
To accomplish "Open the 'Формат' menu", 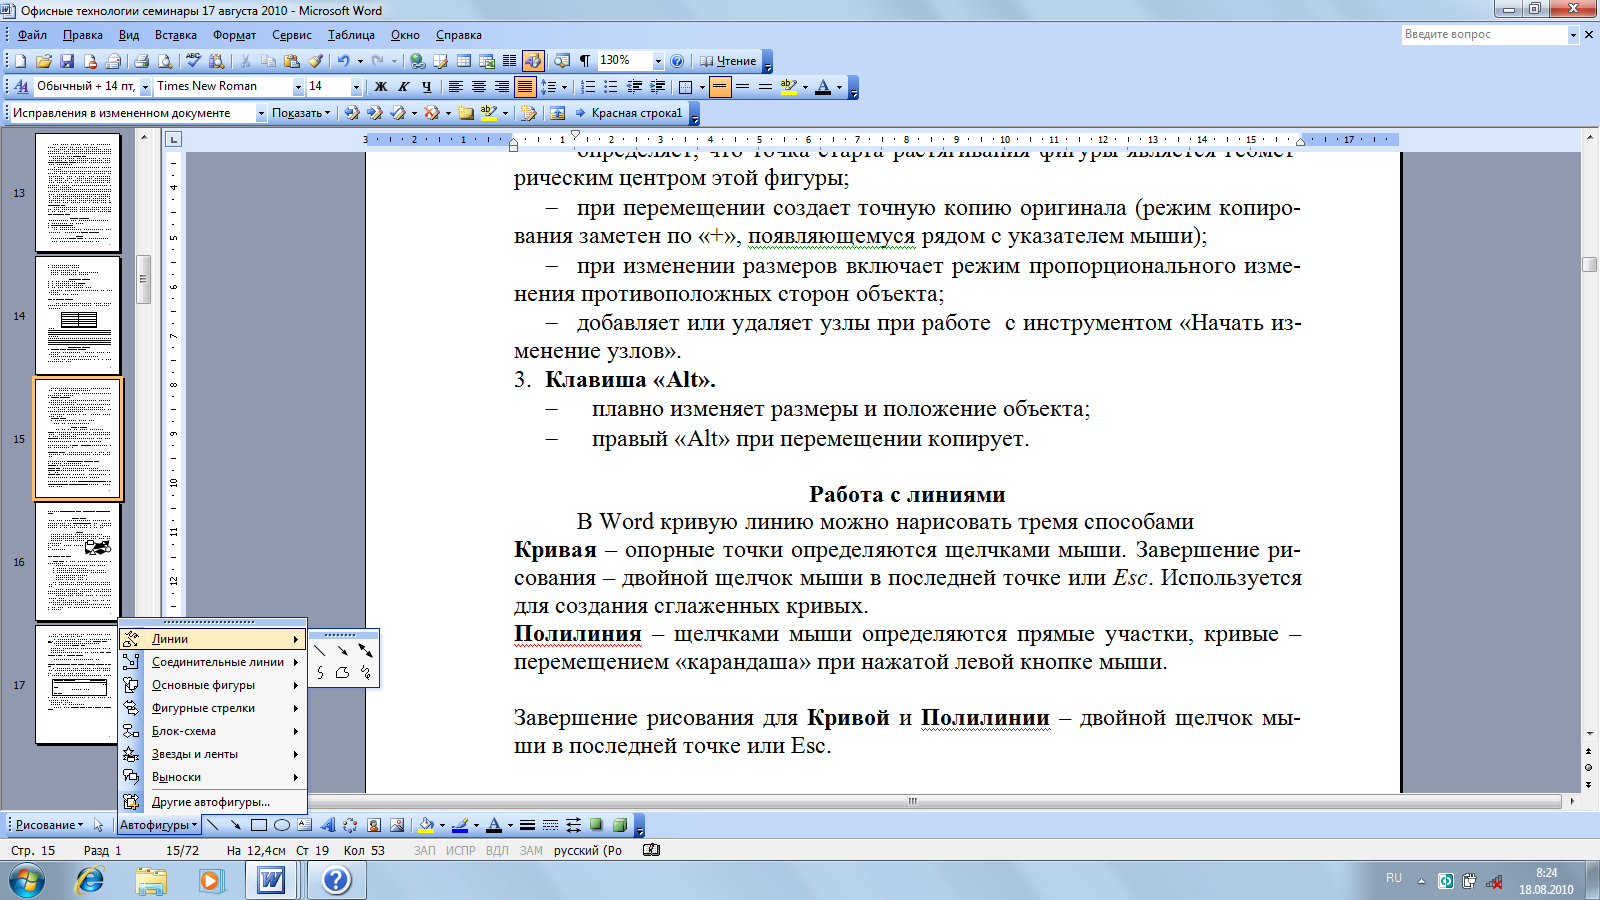I will click(234, 35).
